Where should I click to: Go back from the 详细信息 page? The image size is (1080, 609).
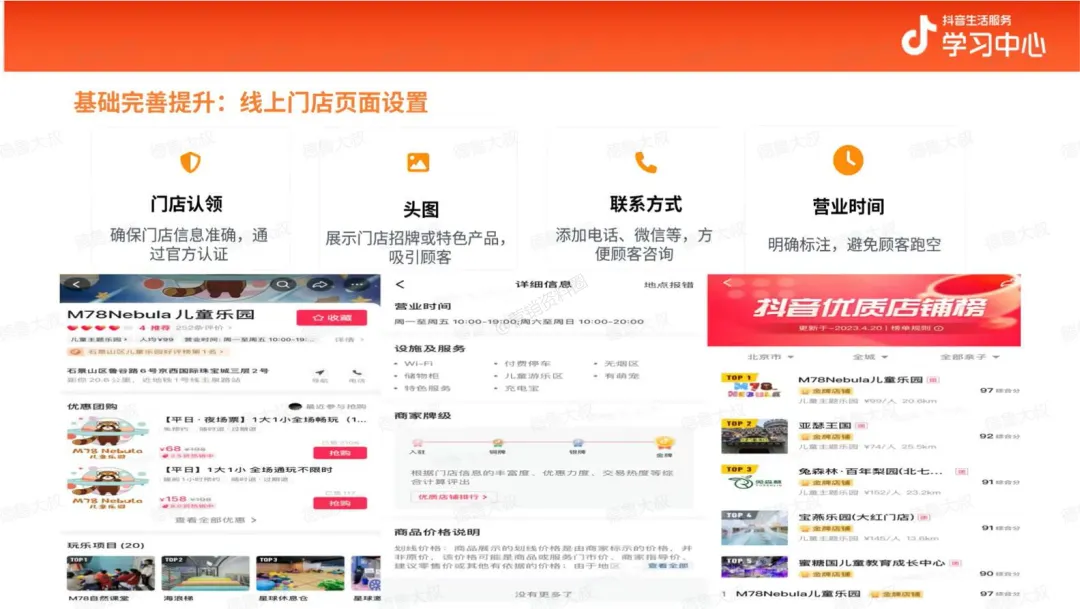(x=400, y=284)
